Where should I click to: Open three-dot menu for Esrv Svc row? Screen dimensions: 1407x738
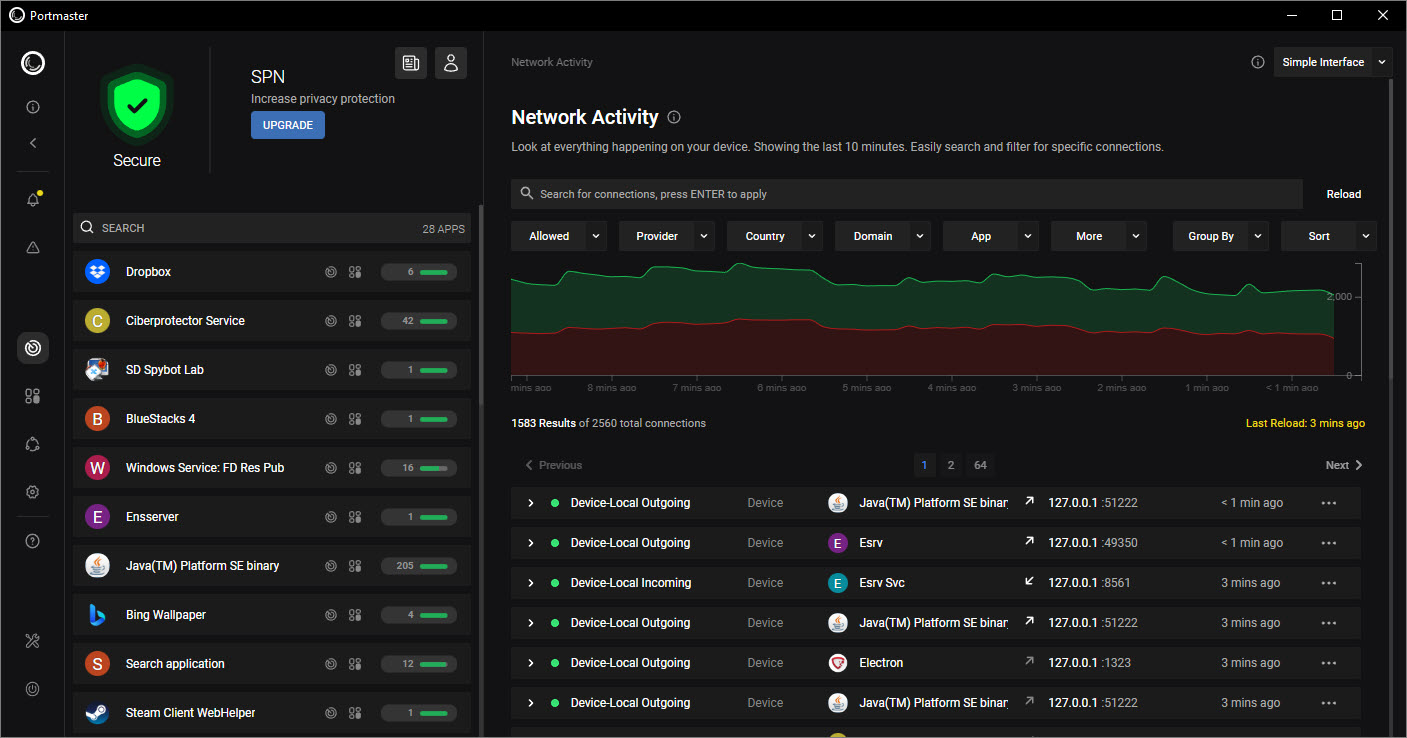[x=1328, y=583]
